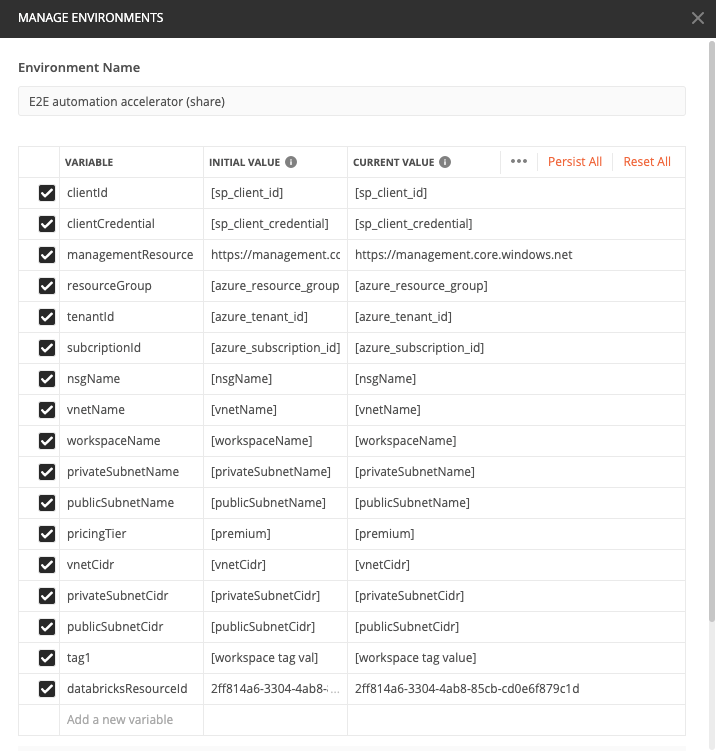Disable the workspaceName variable

(47, 441)
